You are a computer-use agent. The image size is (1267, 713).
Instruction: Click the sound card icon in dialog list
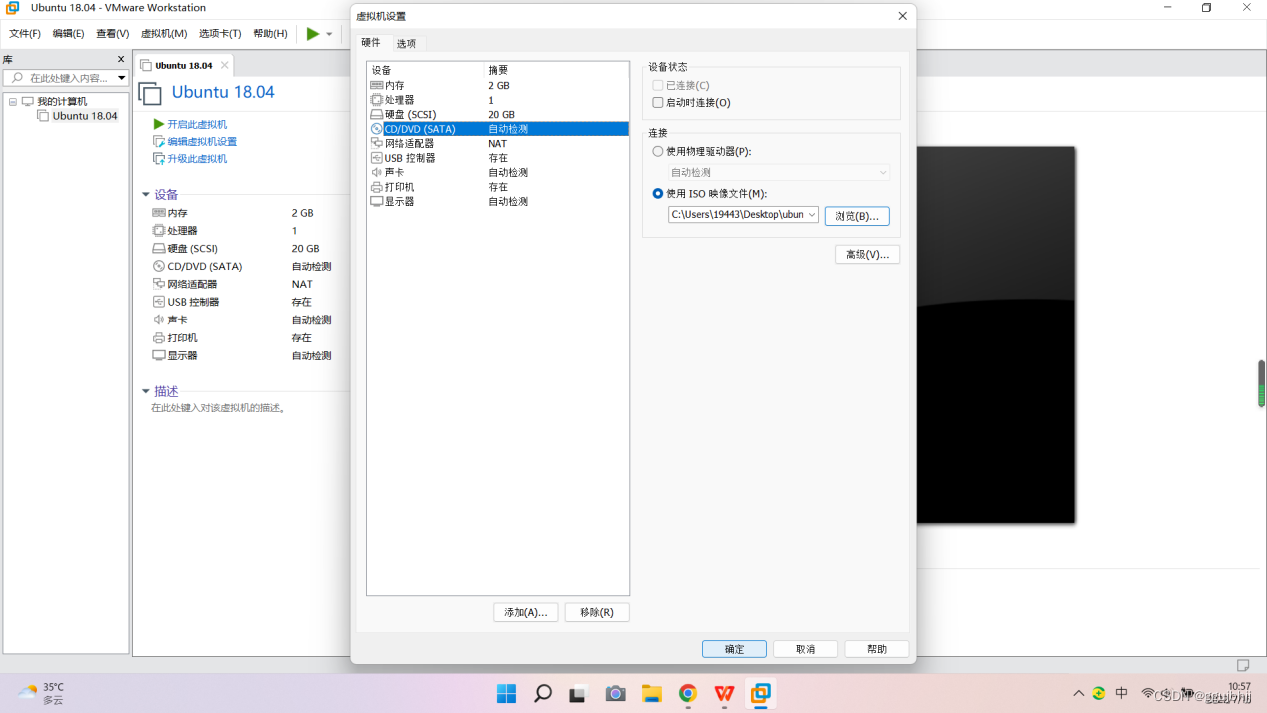(x=376, y=173)
